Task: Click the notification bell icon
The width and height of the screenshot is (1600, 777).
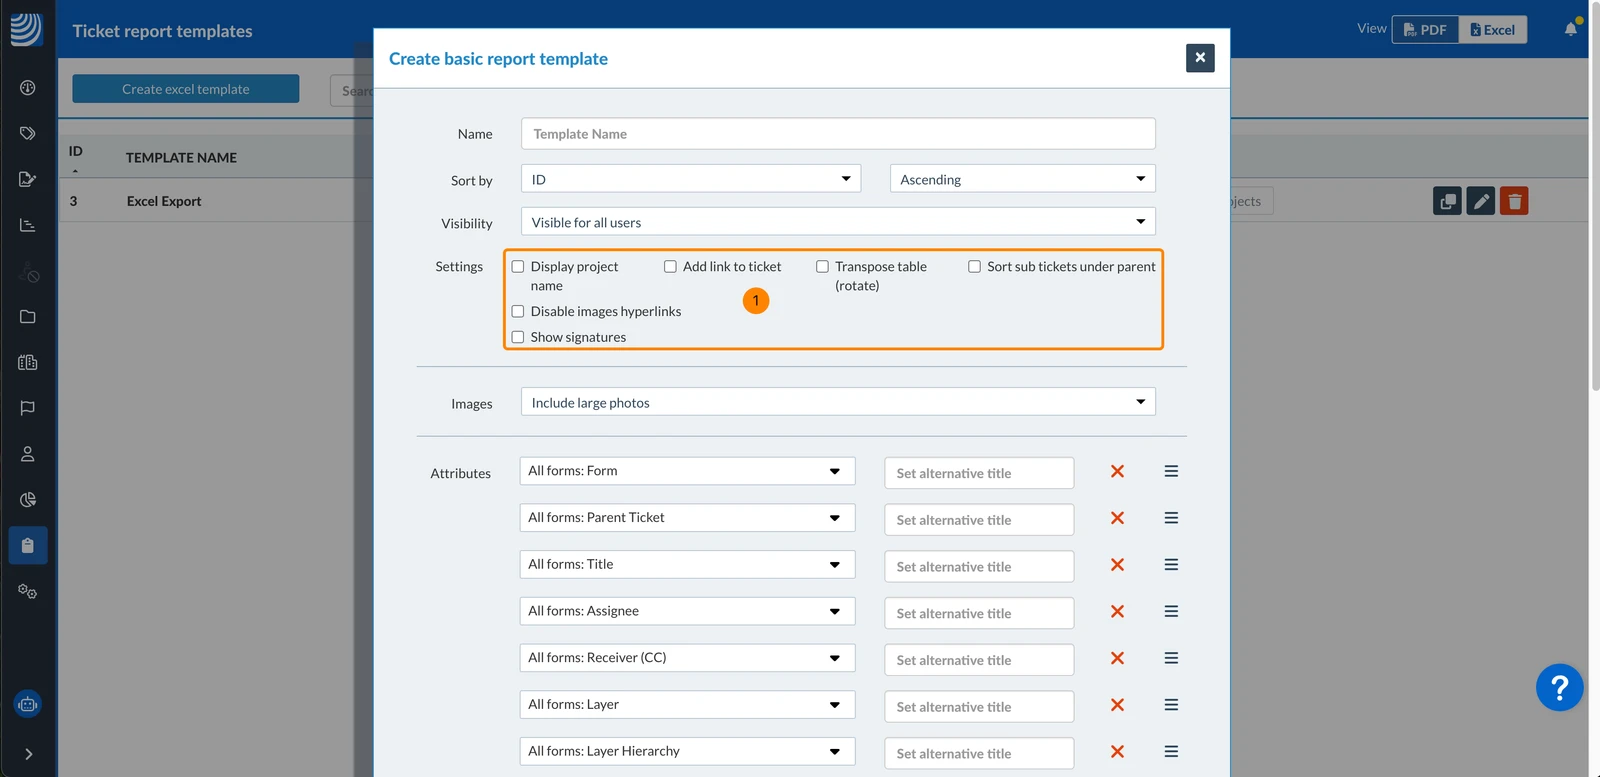Action: tap(1571, 29)
